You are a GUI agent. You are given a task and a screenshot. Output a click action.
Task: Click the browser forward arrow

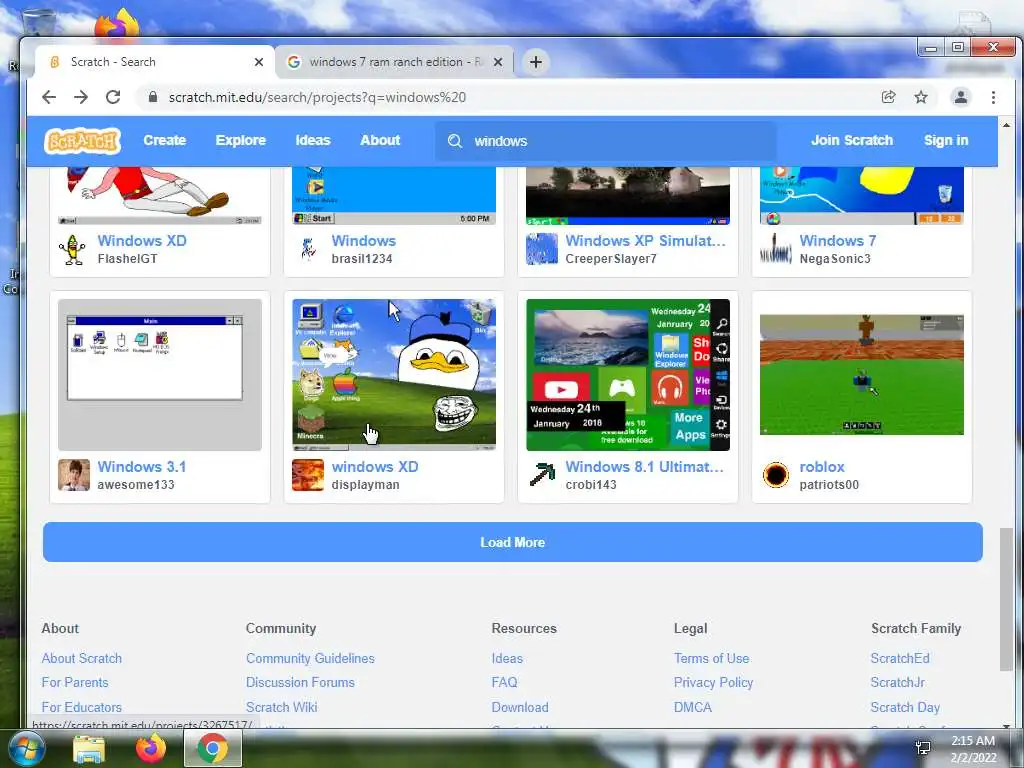81,97
